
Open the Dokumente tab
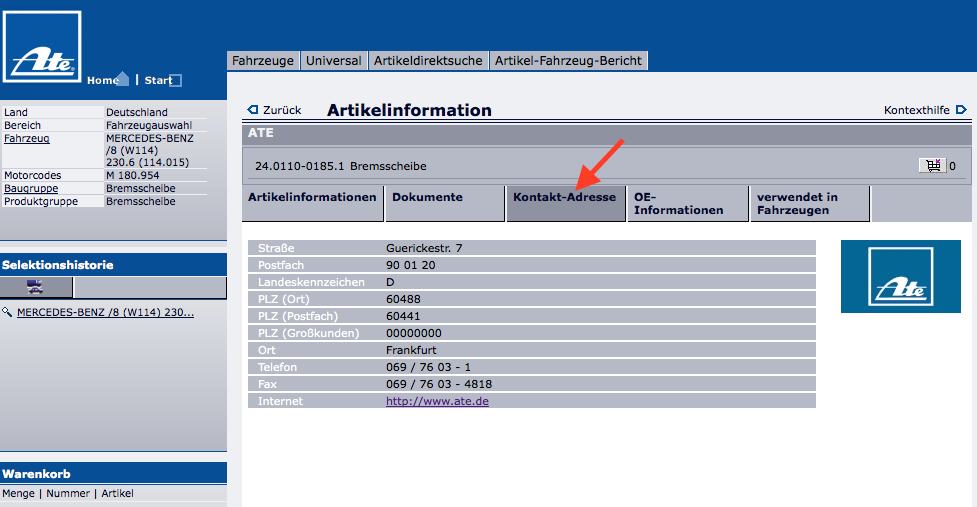coord(427,198)
